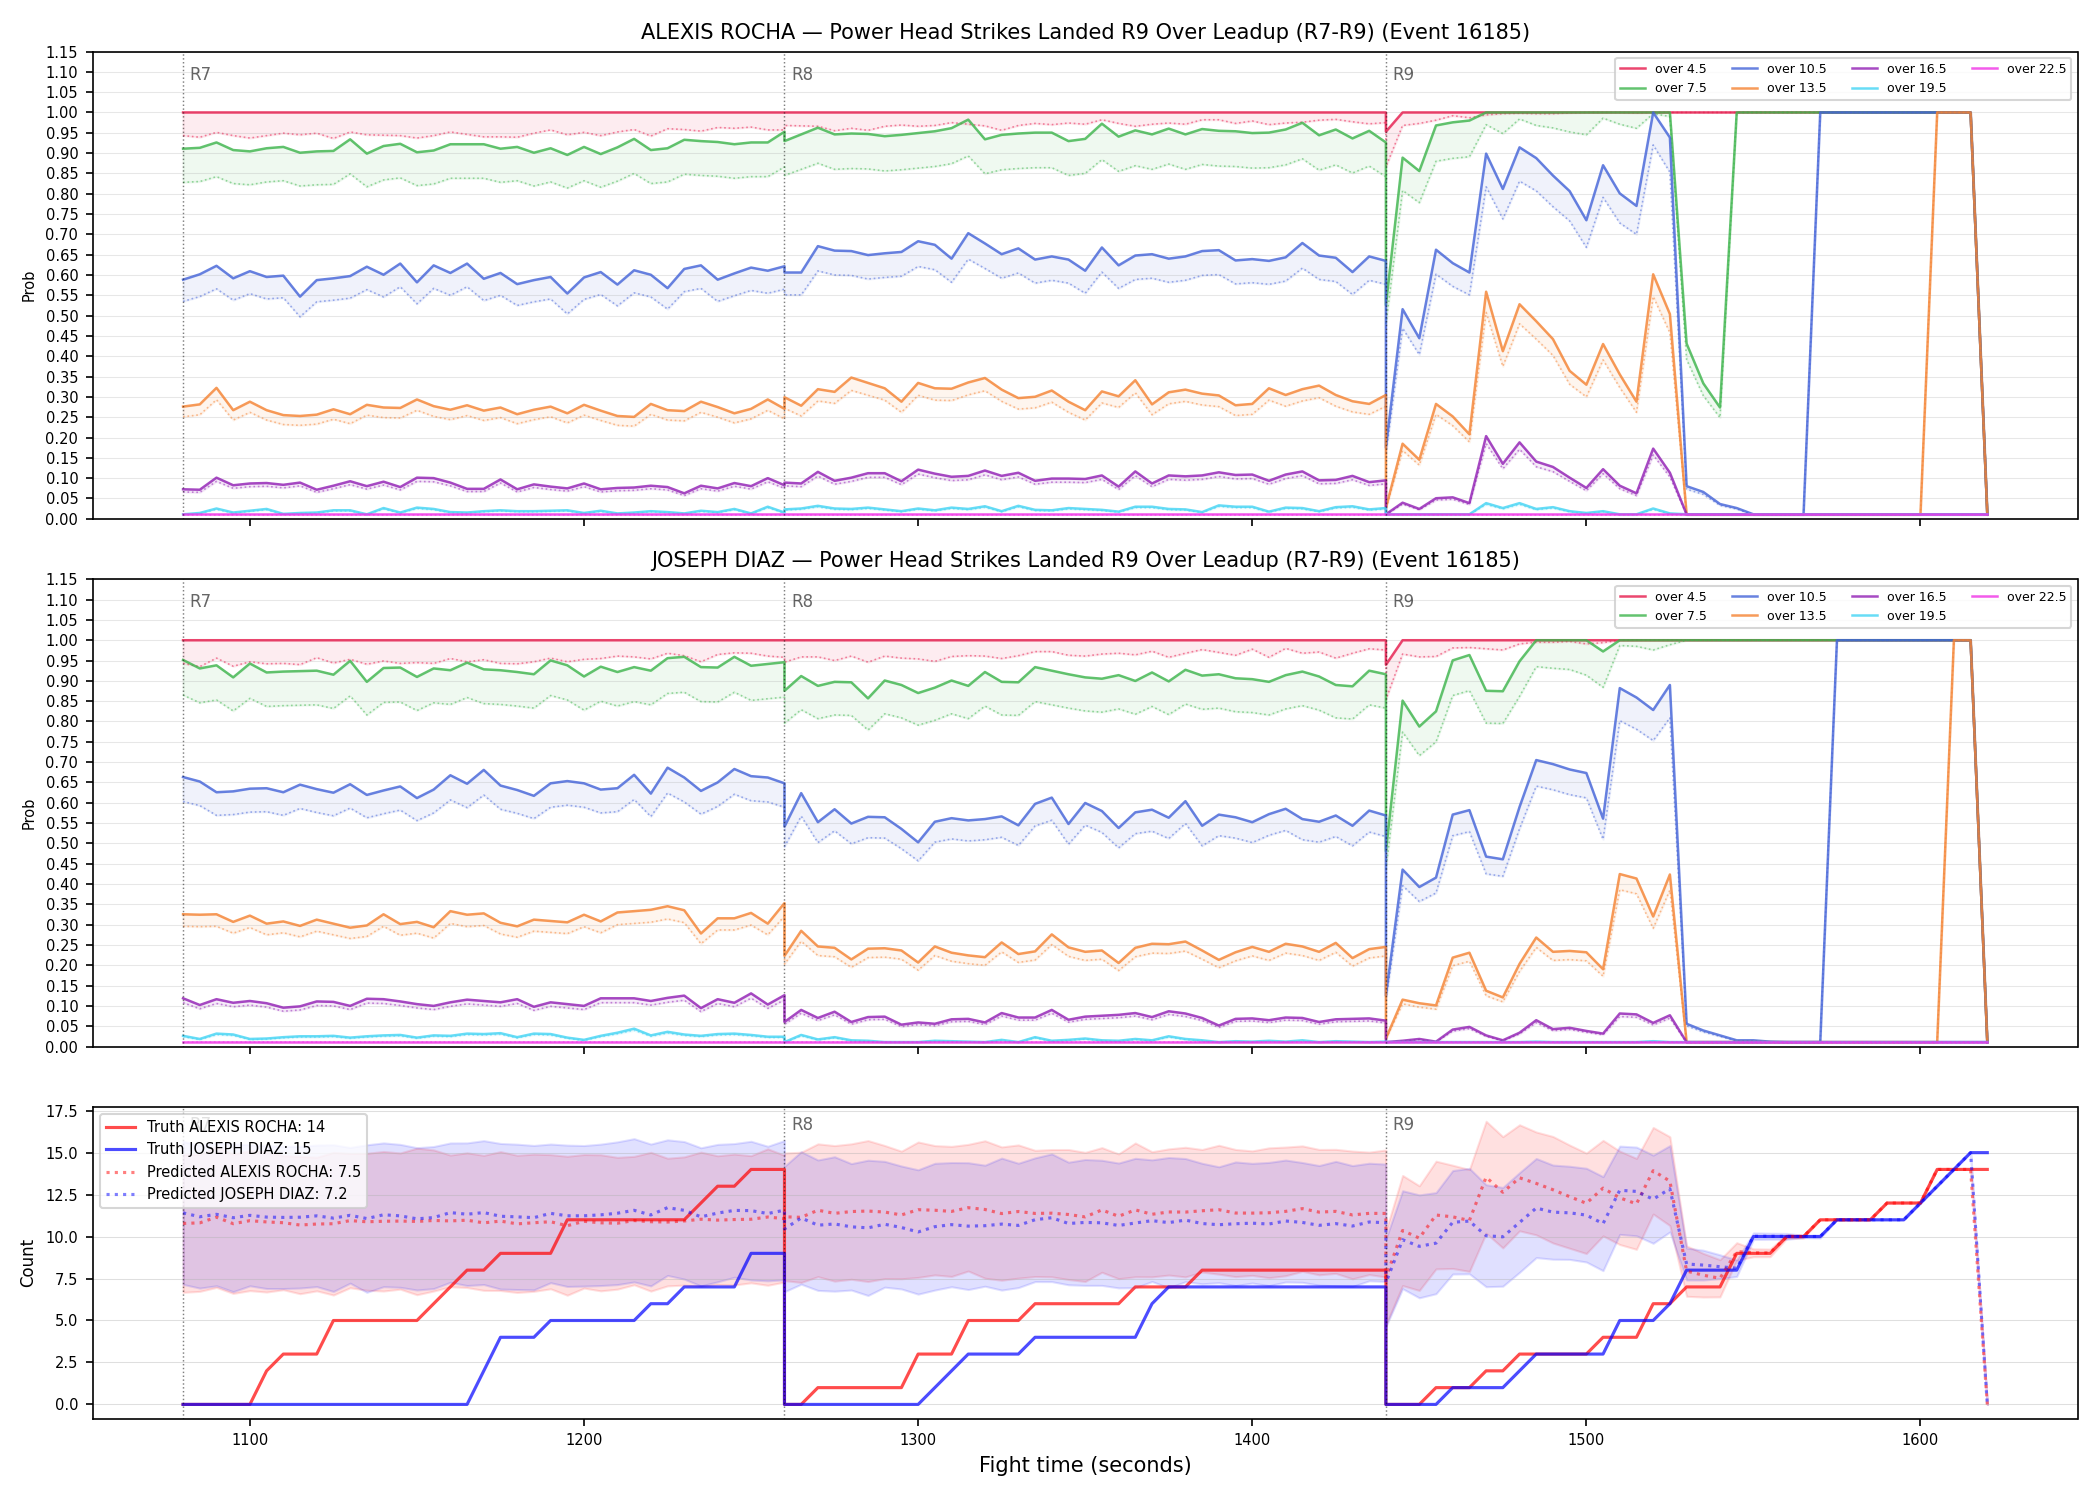2100x1500 pixels.
Task: Select 'Truth ALEXIS ROCHA: 14' legend entry
Action: coord(215,1126)
